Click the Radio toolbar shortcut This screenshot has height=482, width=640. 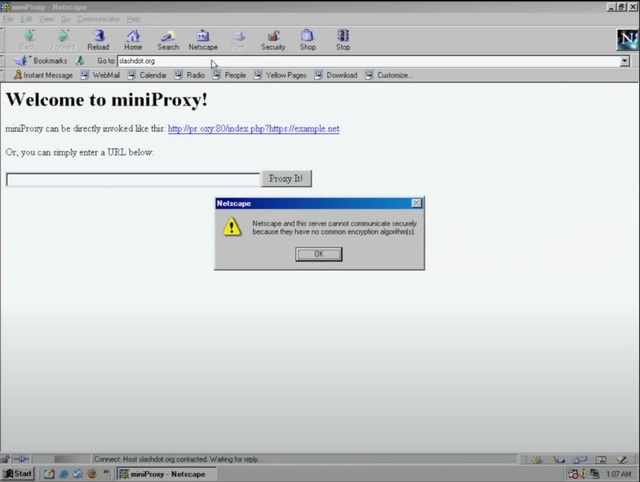[190, 75]
